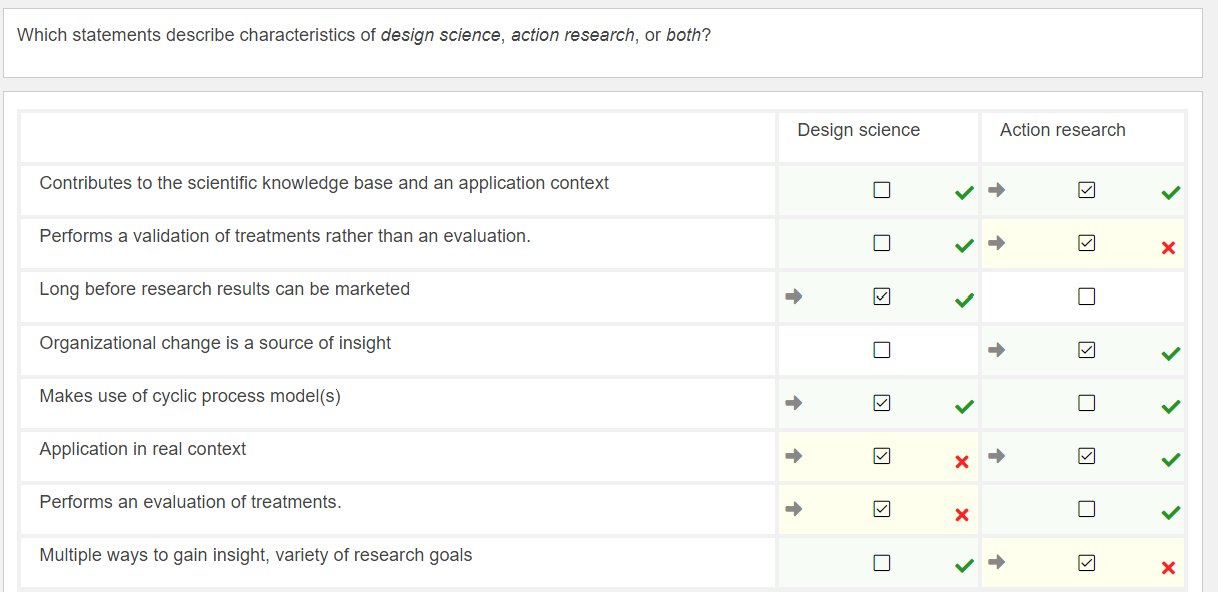Click gray arrow before Action research "Contributes" checkbox
The width and height of the screenshot is (1218, 592).
pos(997,190)
